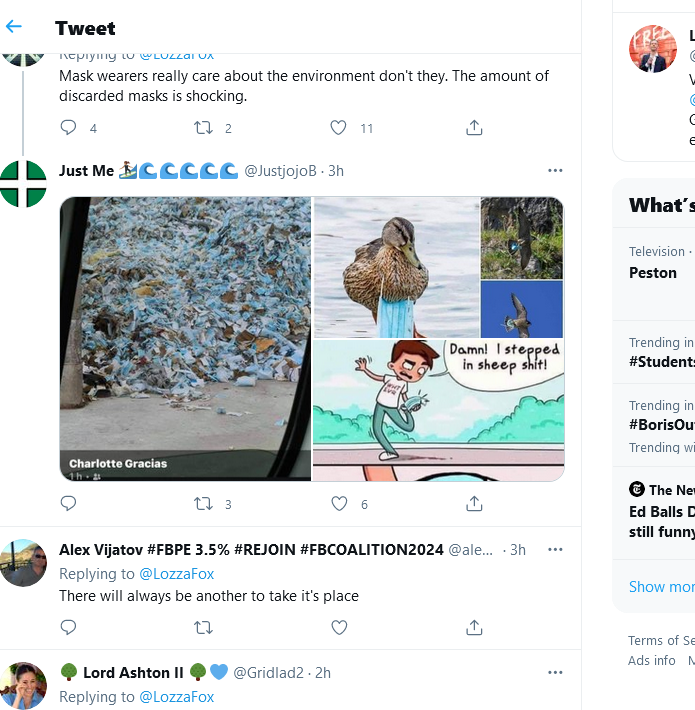The image size is (695, 710).
Task: Open the #BorisOut trending topic
Action: pos(662,424)
